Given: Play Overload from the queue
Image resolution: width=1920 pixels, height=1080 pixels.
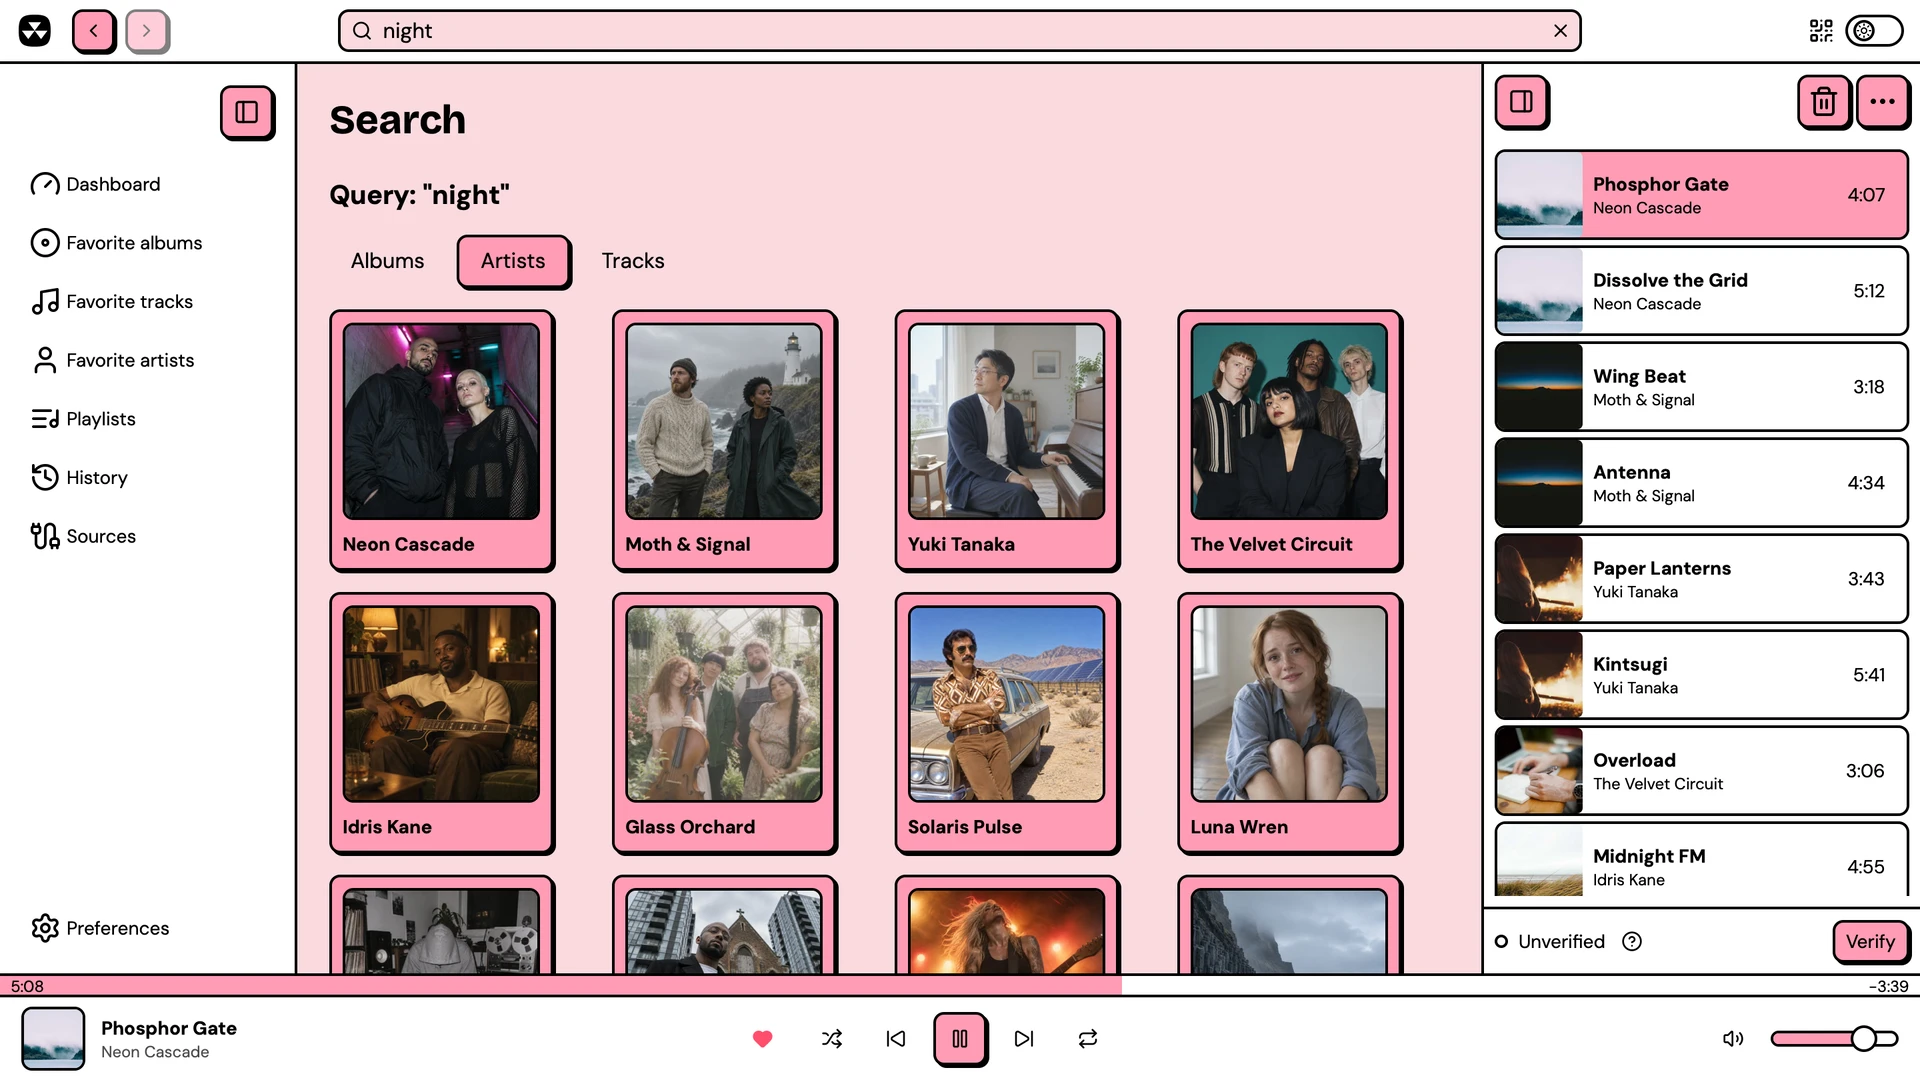Looking at the screenshot, I should pos(1701,771).
